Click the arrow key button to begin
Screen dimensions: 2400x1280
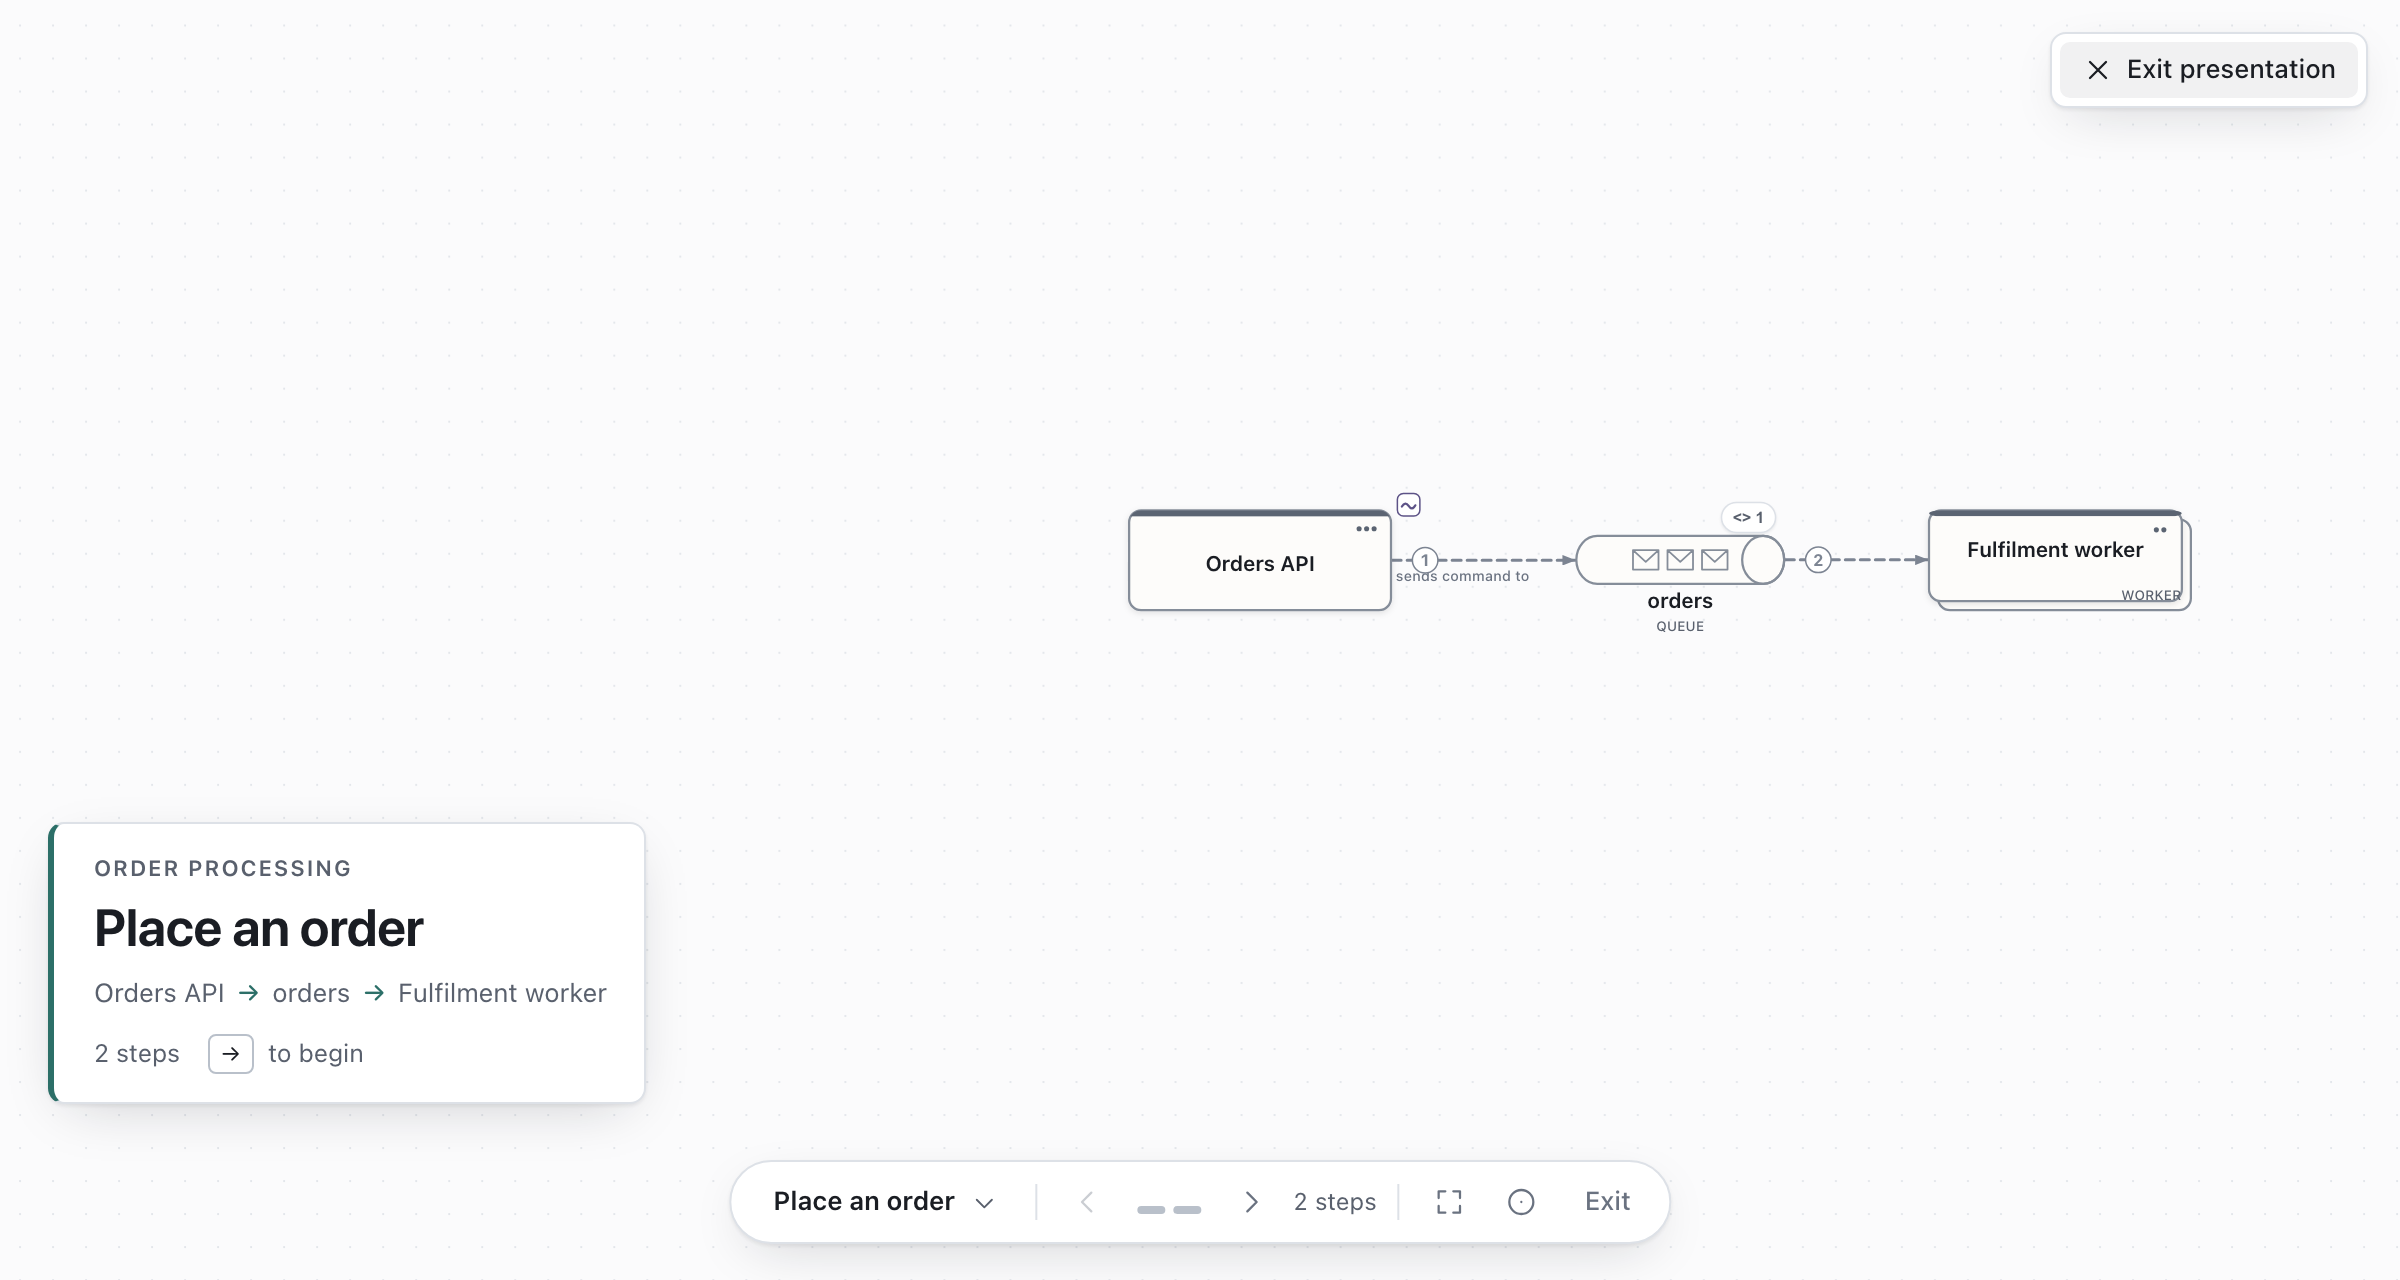coord(230,1054)
